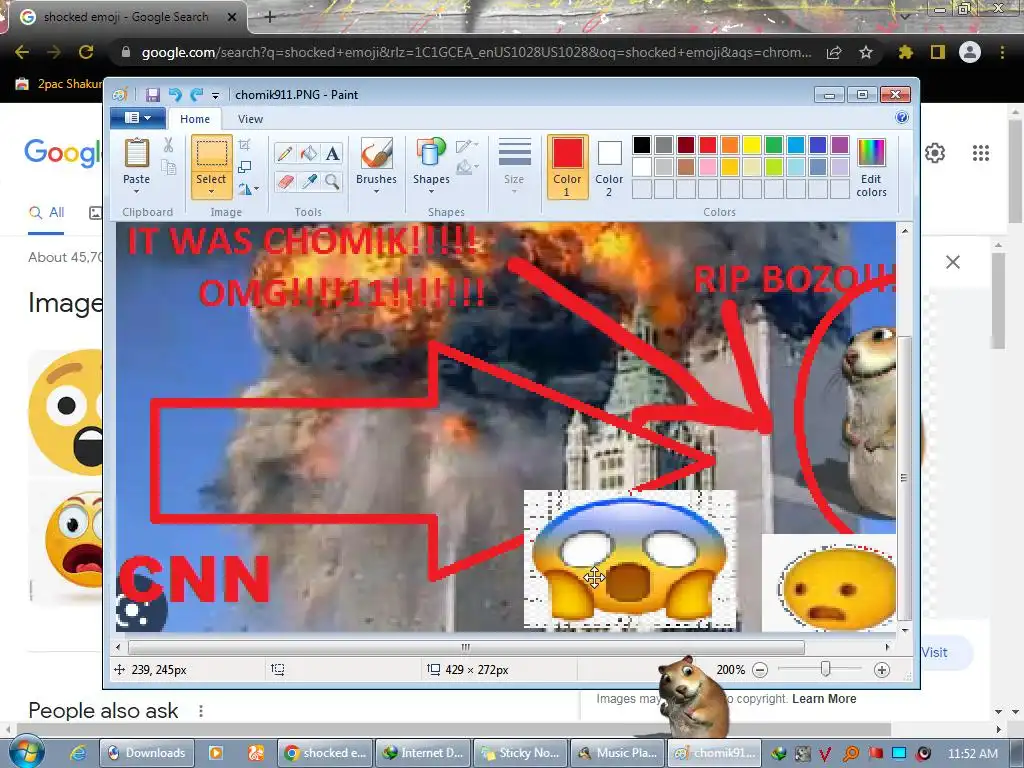Screen dimensions: 1024x768
Task: Click the Cut scissors icon in Clipboard
Action: coord(168,145)
